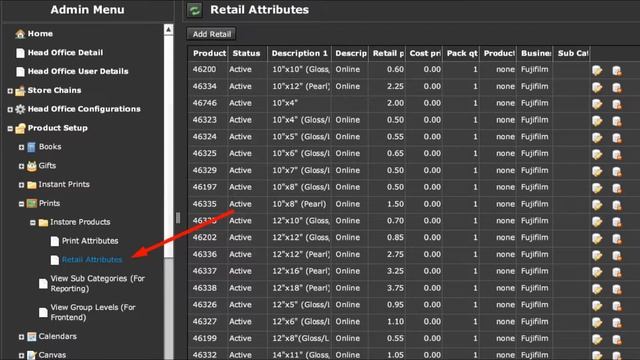Open View Group Levels (For Frontend)
Screen dimensions: 640x360
[x=93, y=312]
